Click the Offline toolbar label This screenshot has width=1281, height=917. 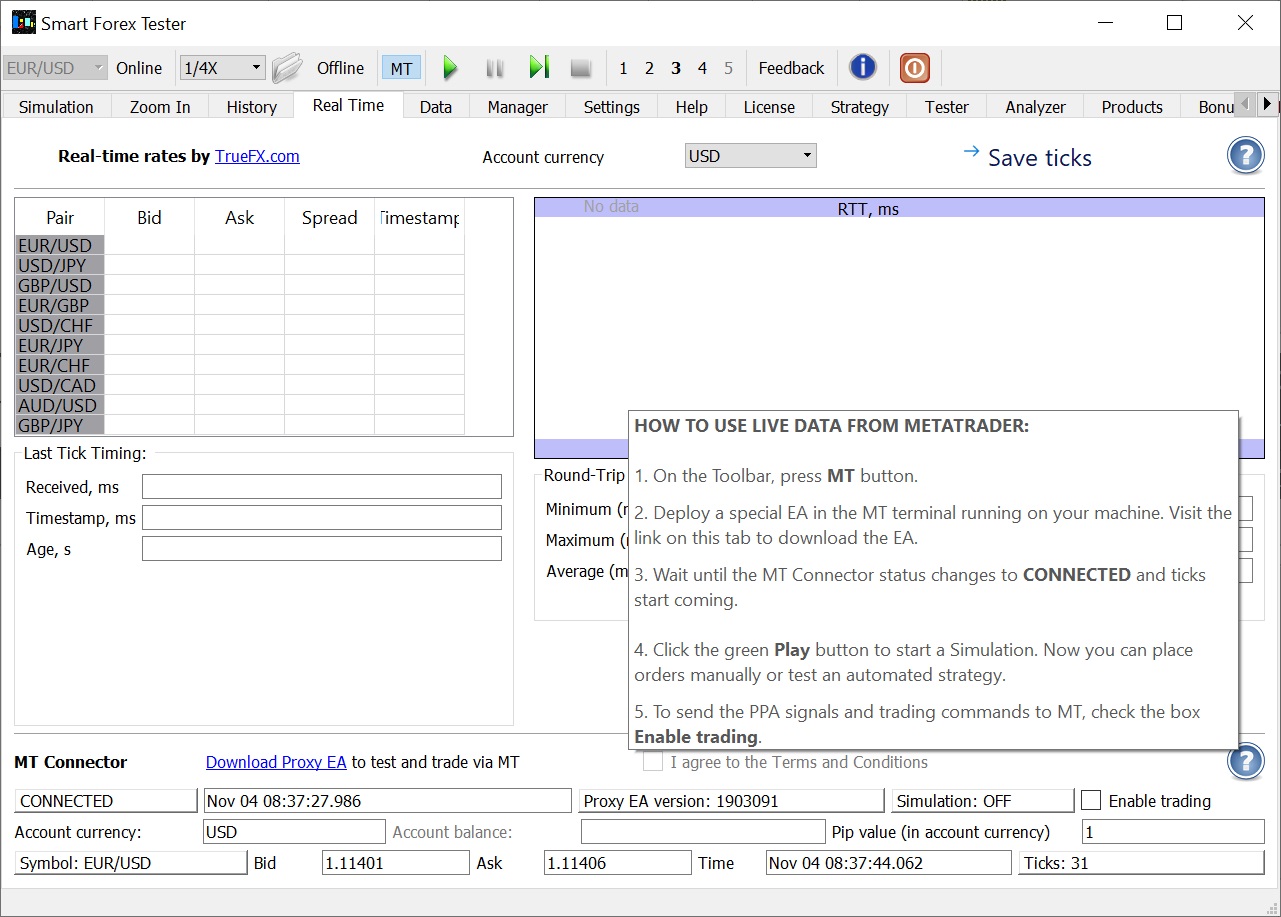click(340, 68)
